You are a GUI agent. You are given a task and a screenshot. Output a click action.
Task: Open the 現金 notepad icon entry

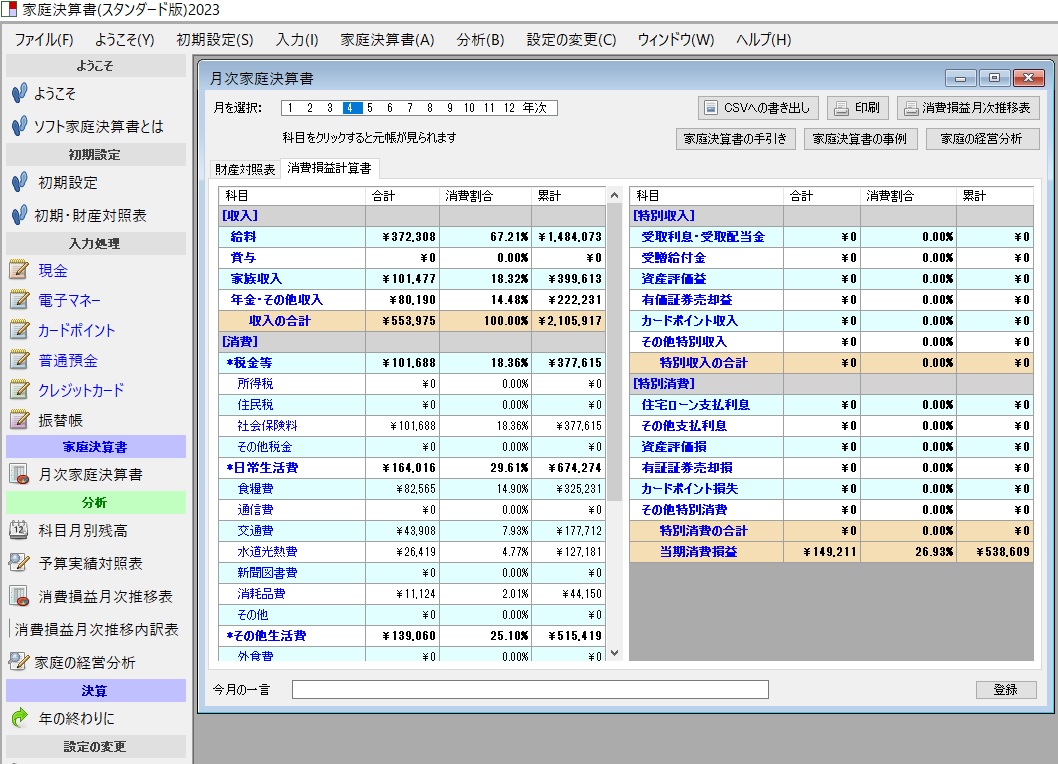tap(19, 270)
